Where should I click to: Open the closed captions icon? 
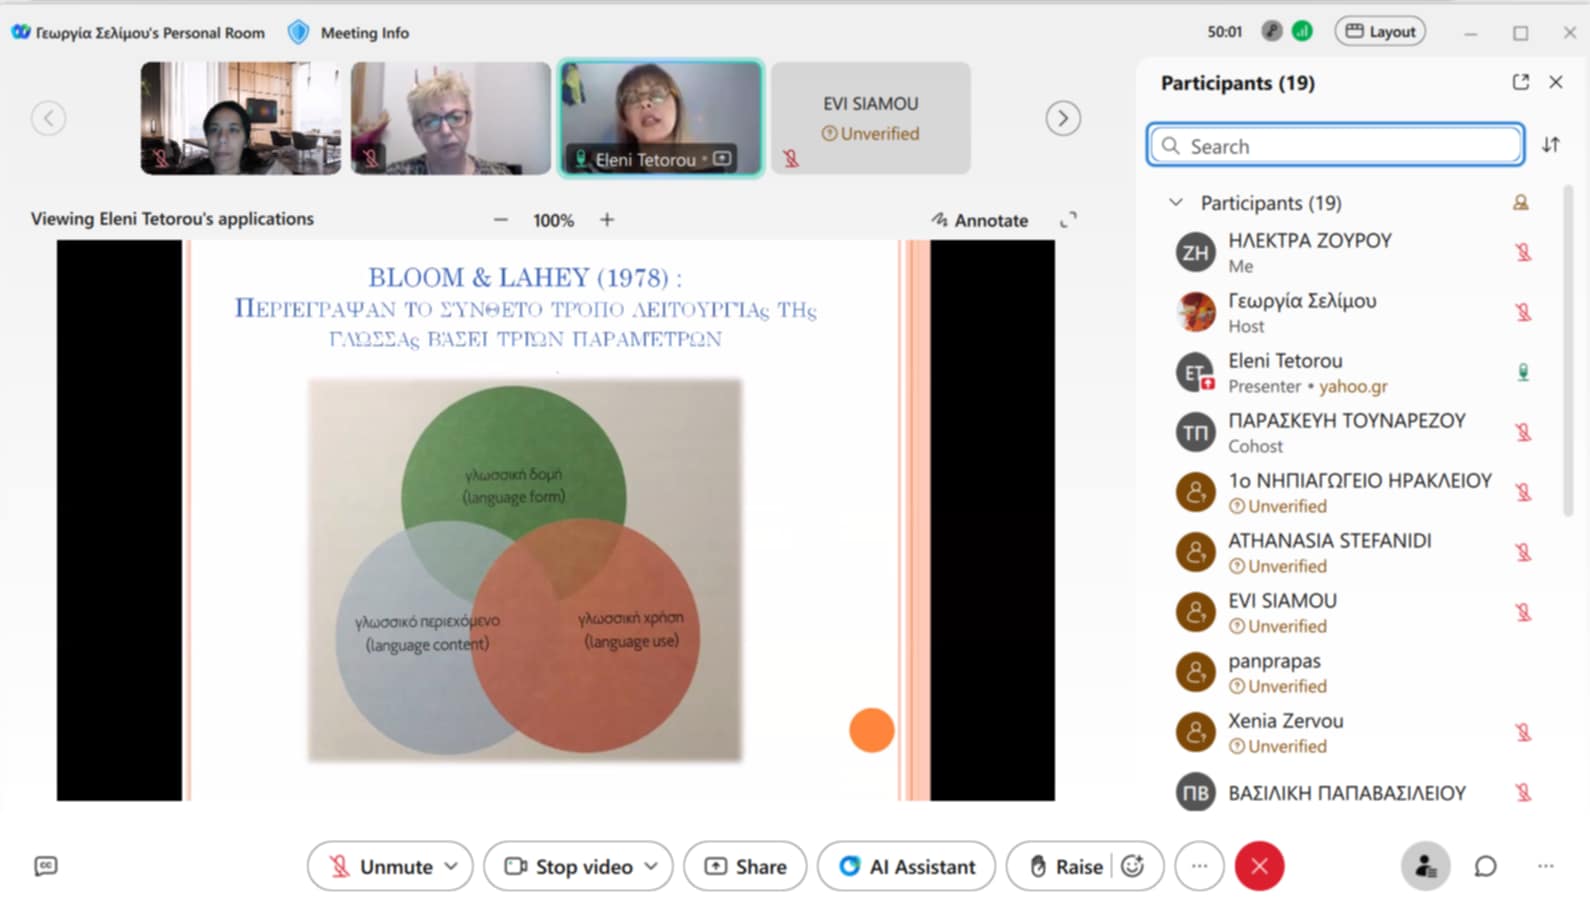point(46,866)
